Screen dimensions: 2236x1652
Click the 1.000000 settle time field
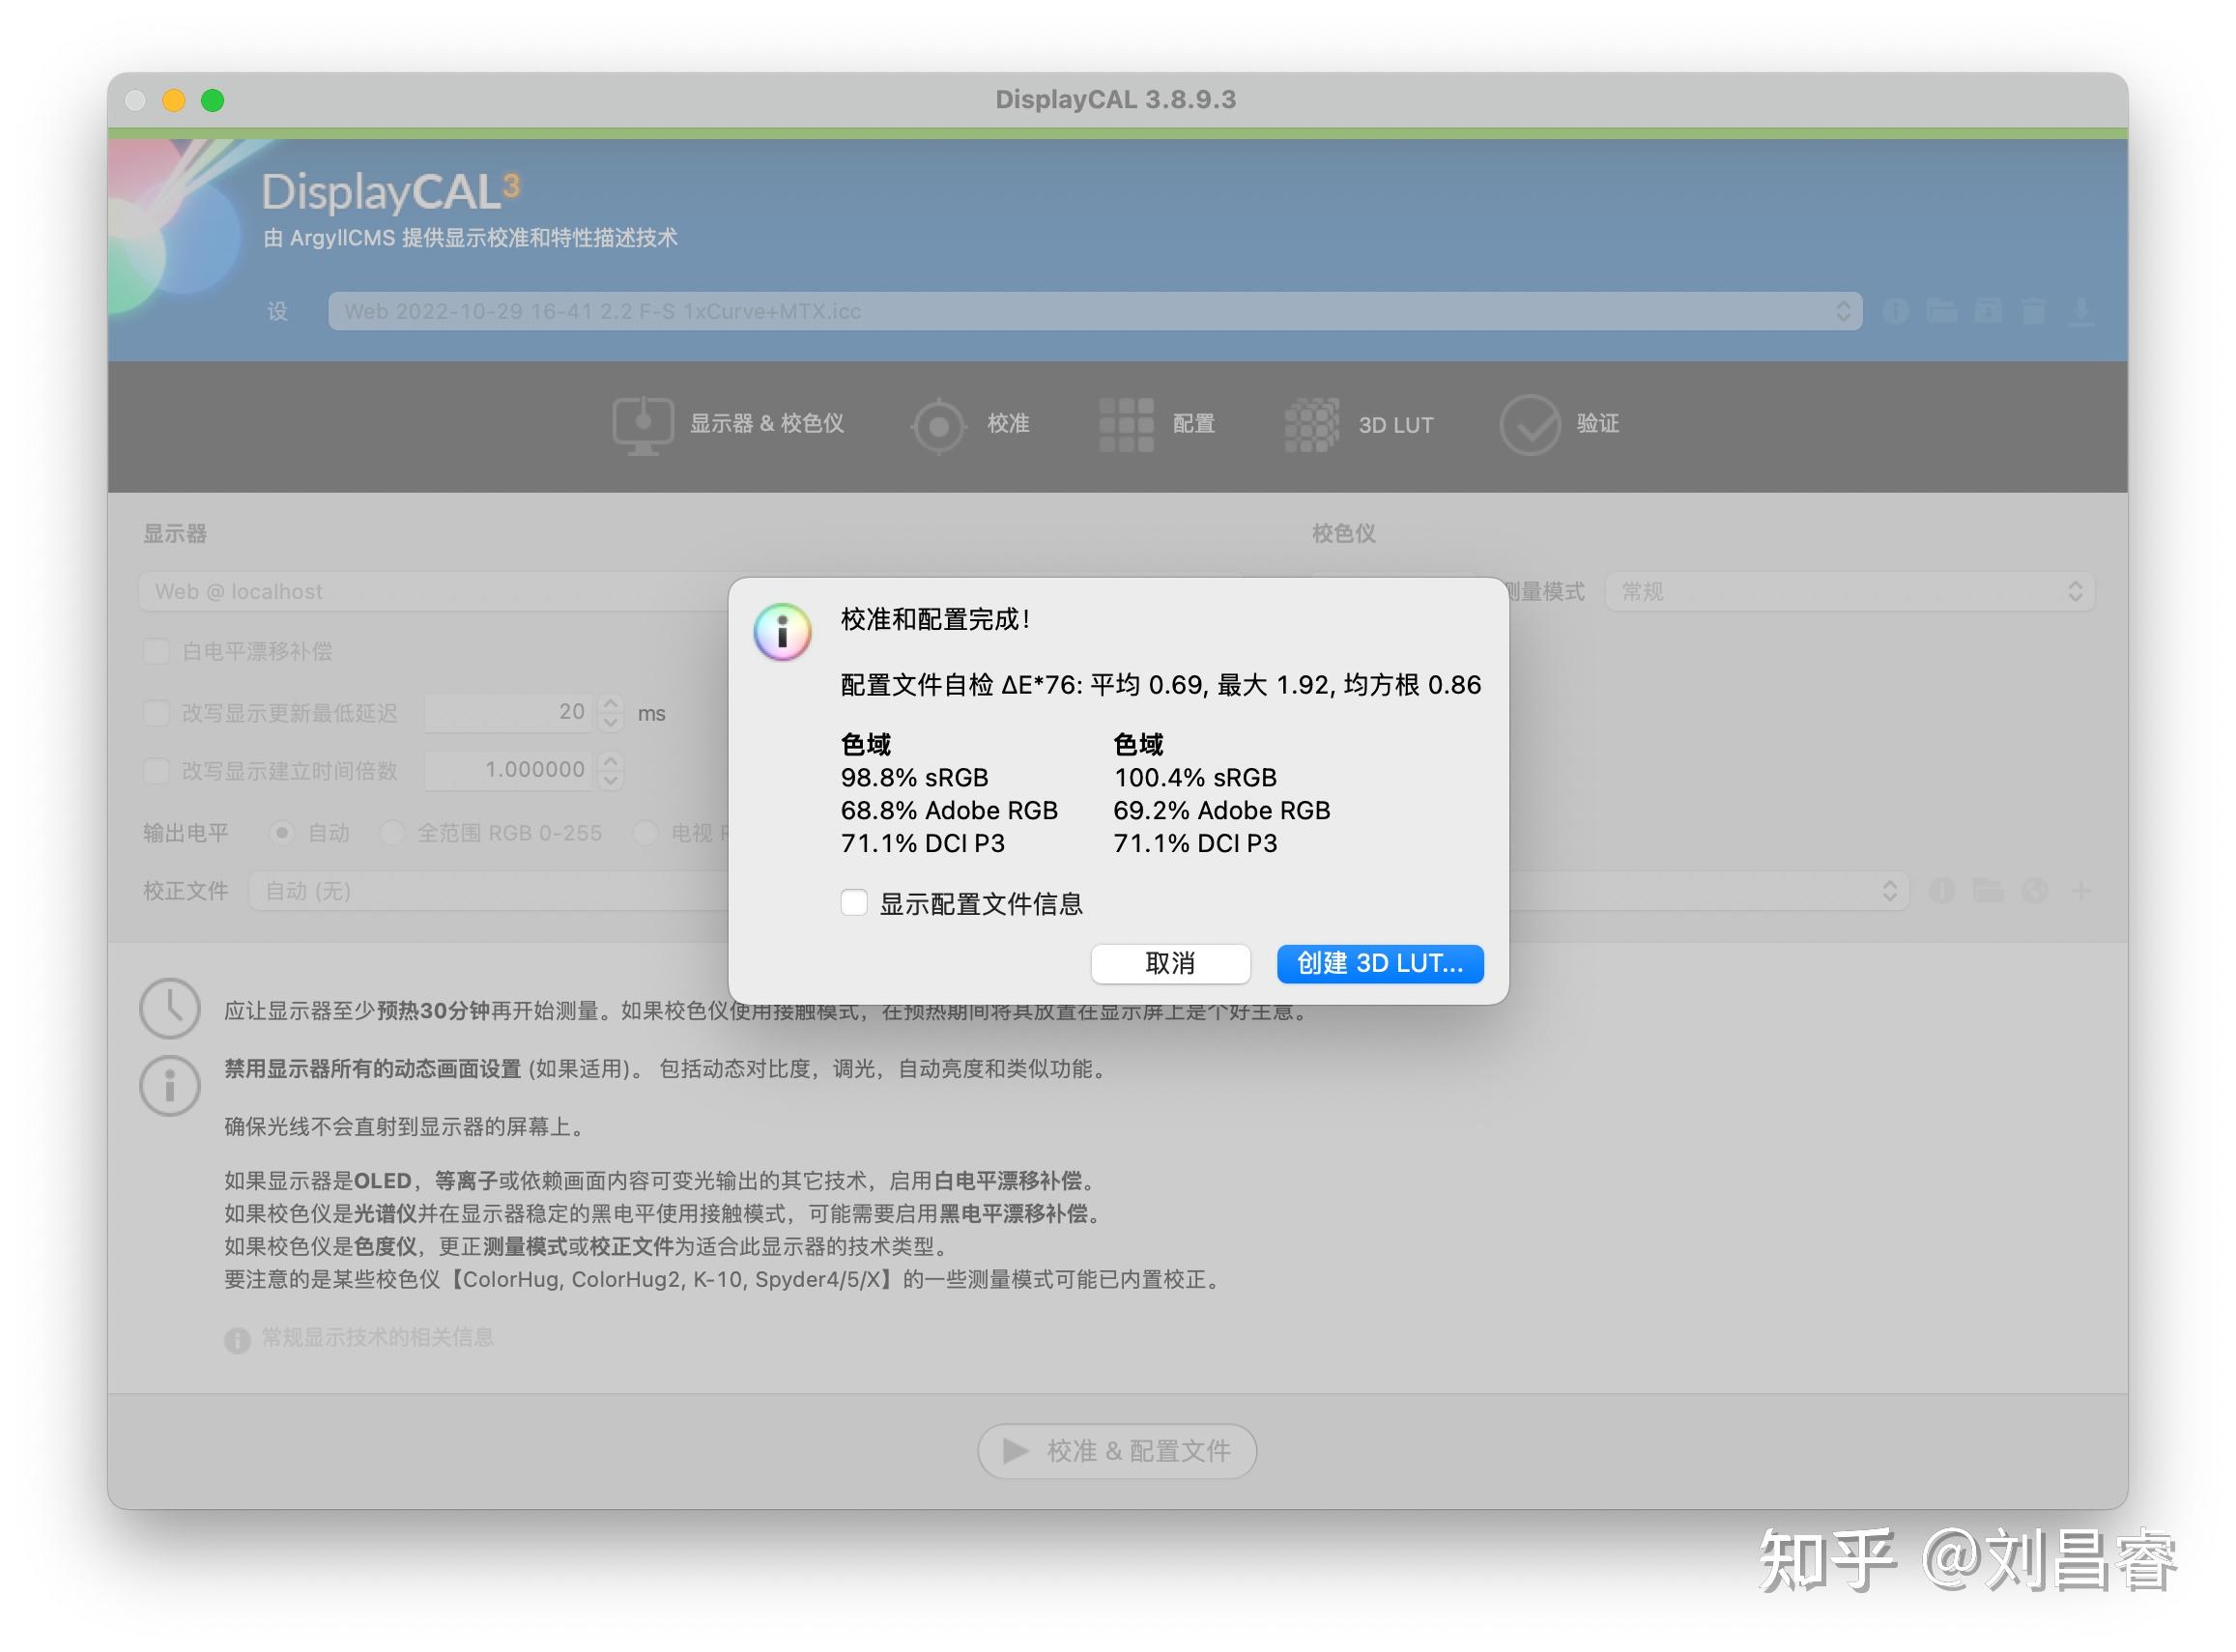[x=509, y=770]
